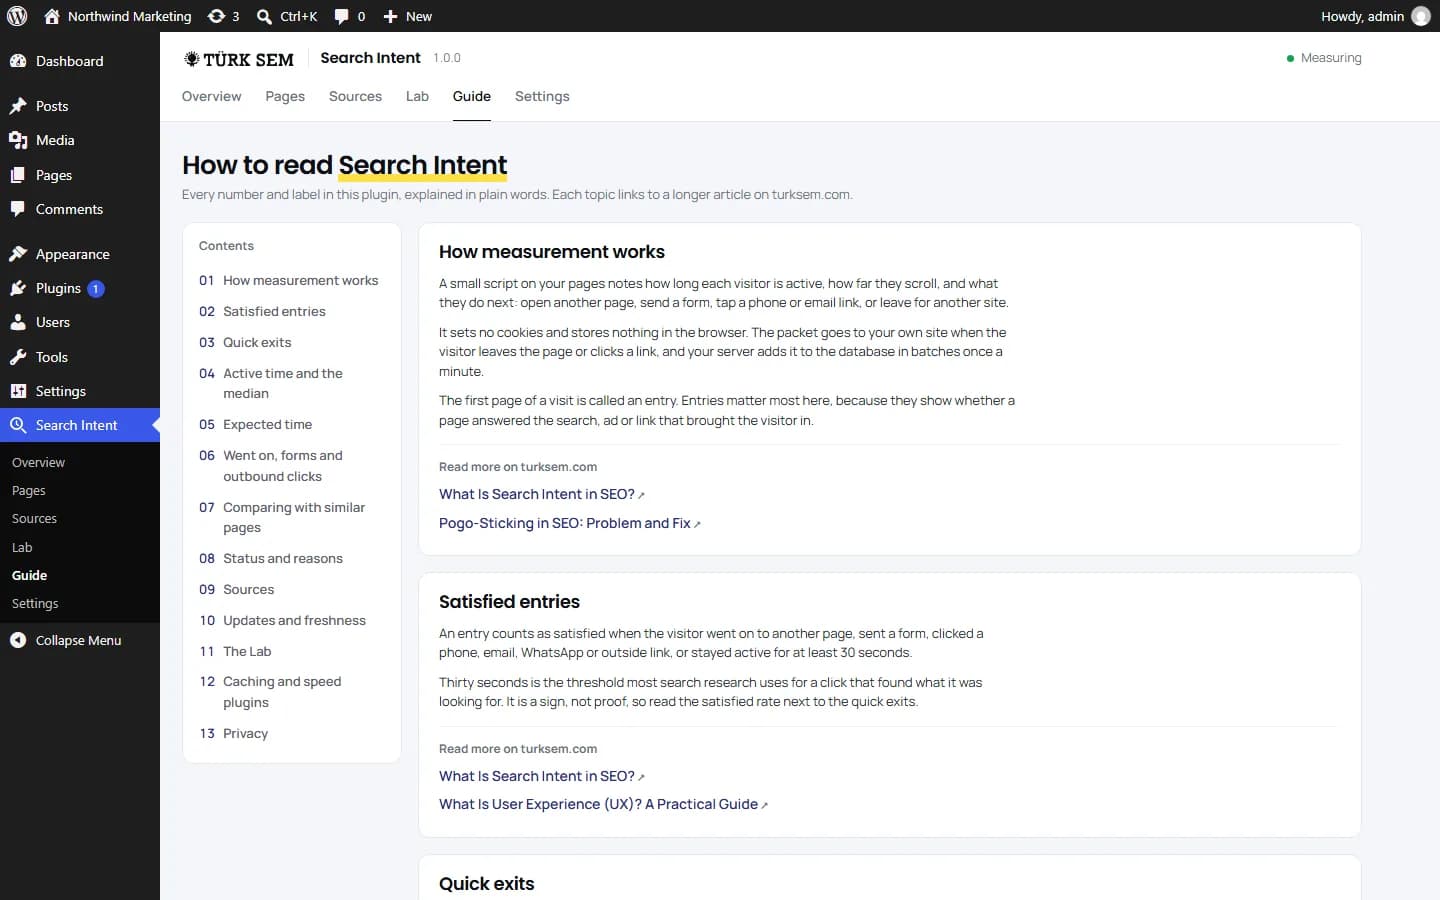Open 'What Is User Experience (UX)?' article link
This screenshot has height=900, width=1440.
pyautogui.click(x=603, y=804)
